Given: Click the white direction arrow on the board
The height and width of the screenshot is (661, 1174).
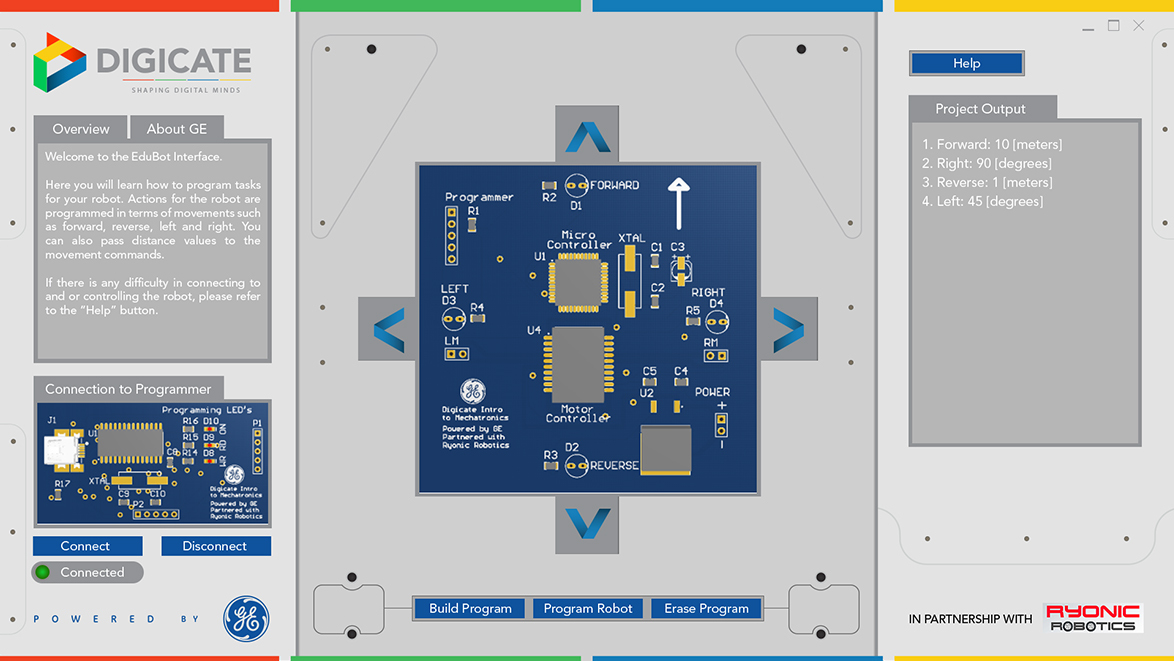Looking at the screenshot, I should click(678, 203).
